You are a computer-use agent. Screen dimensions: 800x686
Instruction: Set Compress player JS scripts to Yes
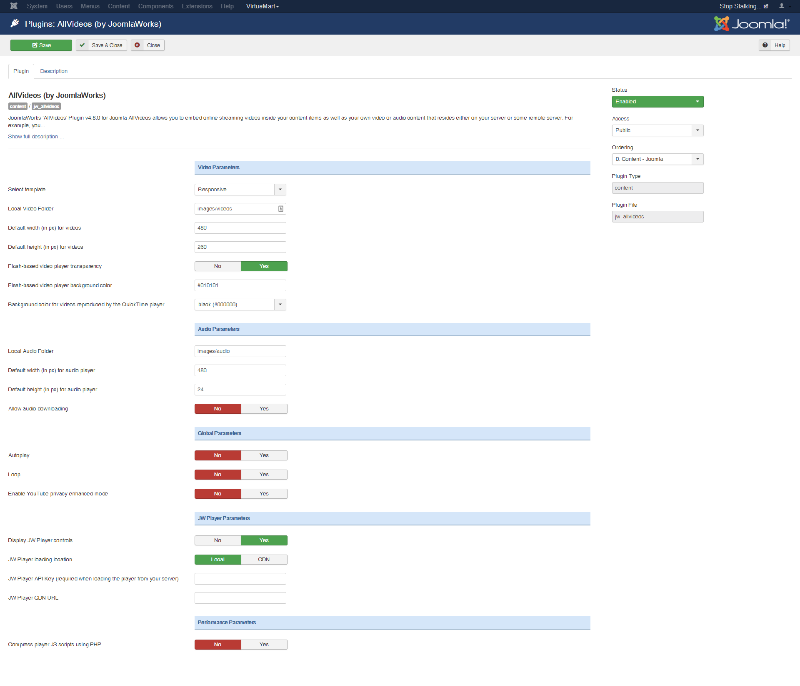tap(264, 645)
